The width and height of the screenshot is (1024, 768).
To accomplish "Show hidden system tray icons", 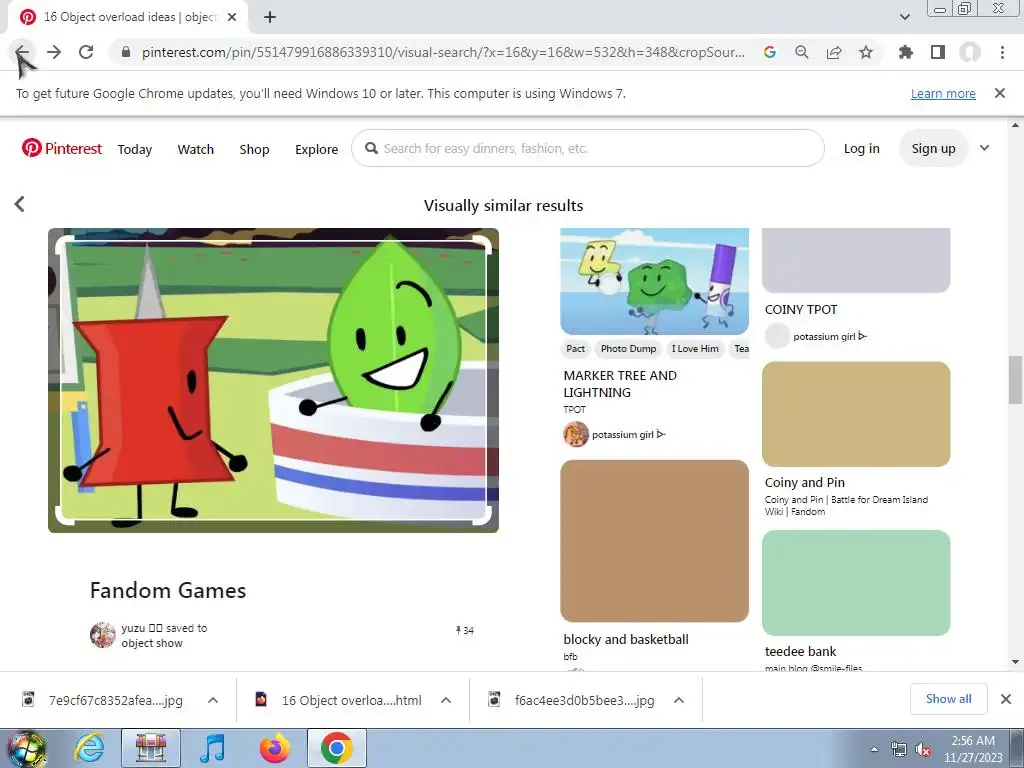I will click(x=874, y=749).
